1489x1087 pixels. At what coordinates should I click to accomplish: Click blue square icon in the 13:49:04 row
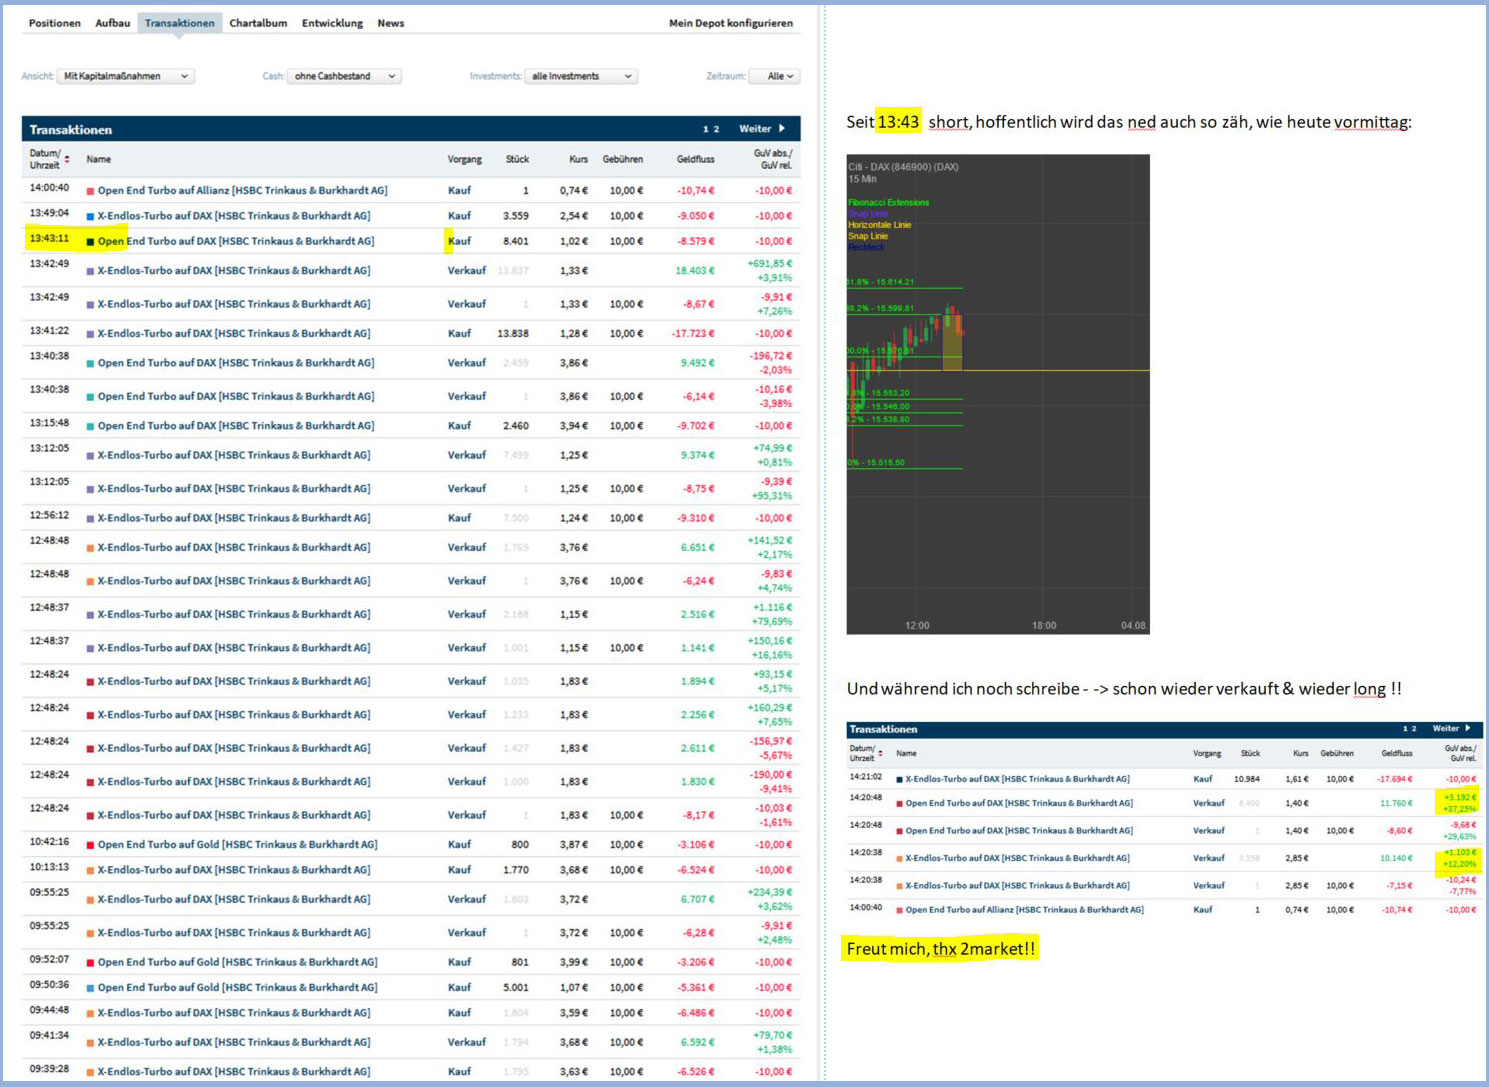pos(90,216)
